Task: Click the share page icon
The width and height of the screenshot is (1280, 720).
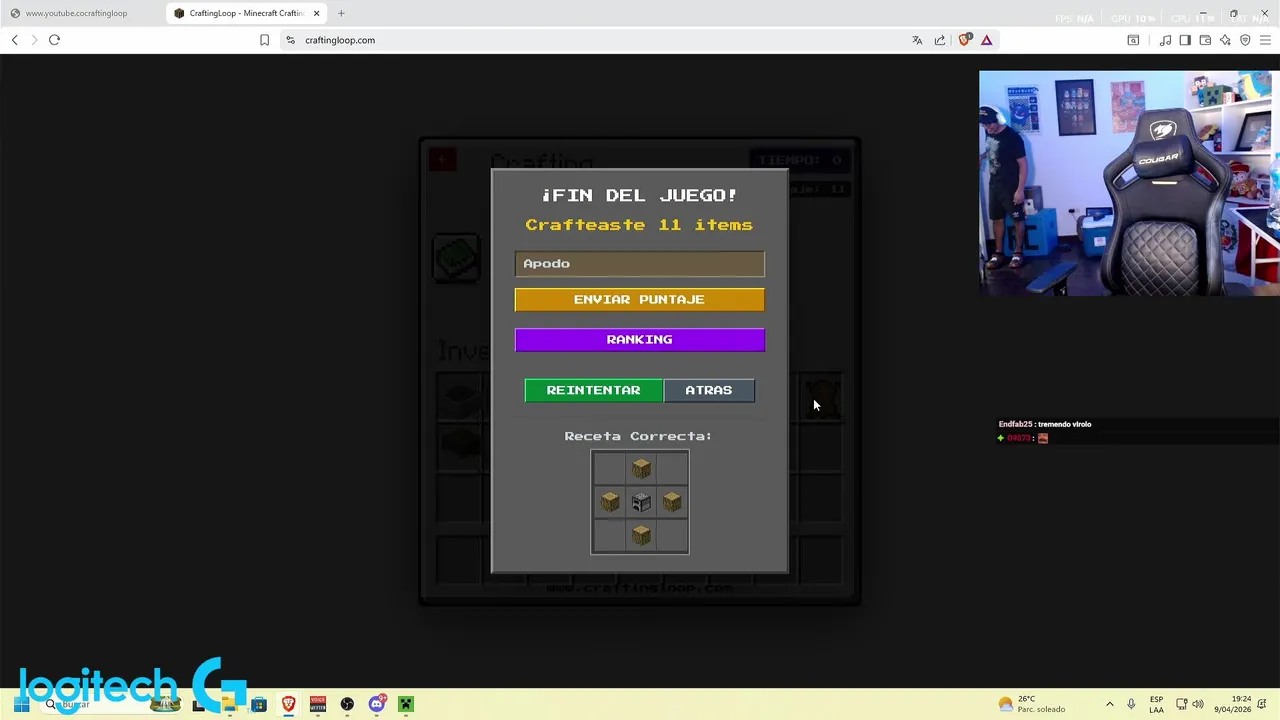Action: point(940,40)
